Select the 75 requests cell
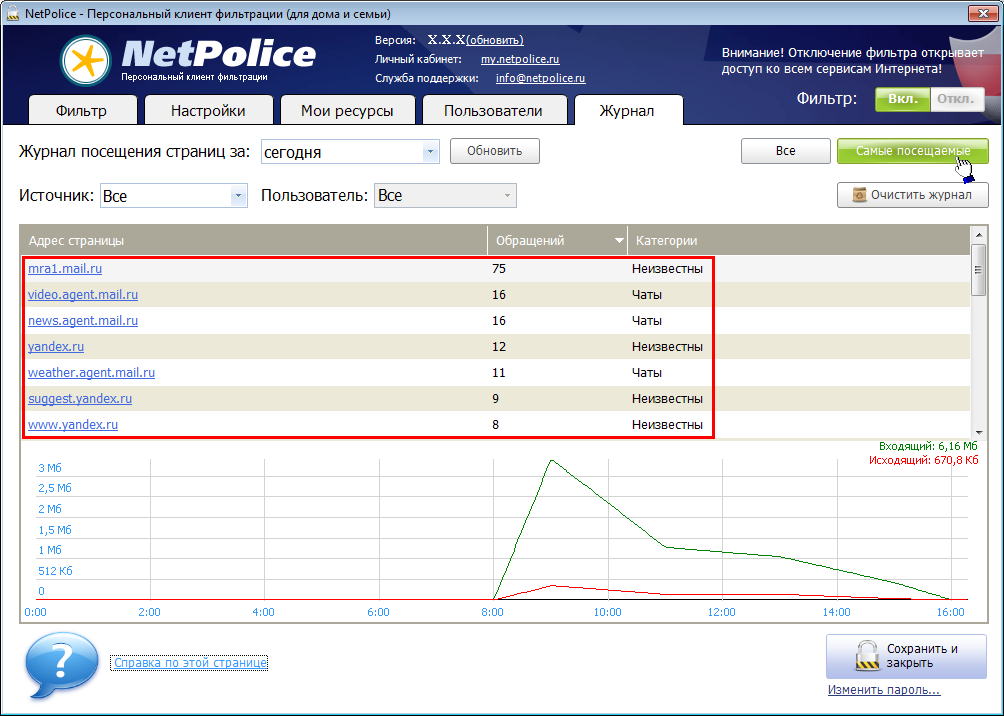Viewport: 1004px width, 716px height. click(499, 268)
